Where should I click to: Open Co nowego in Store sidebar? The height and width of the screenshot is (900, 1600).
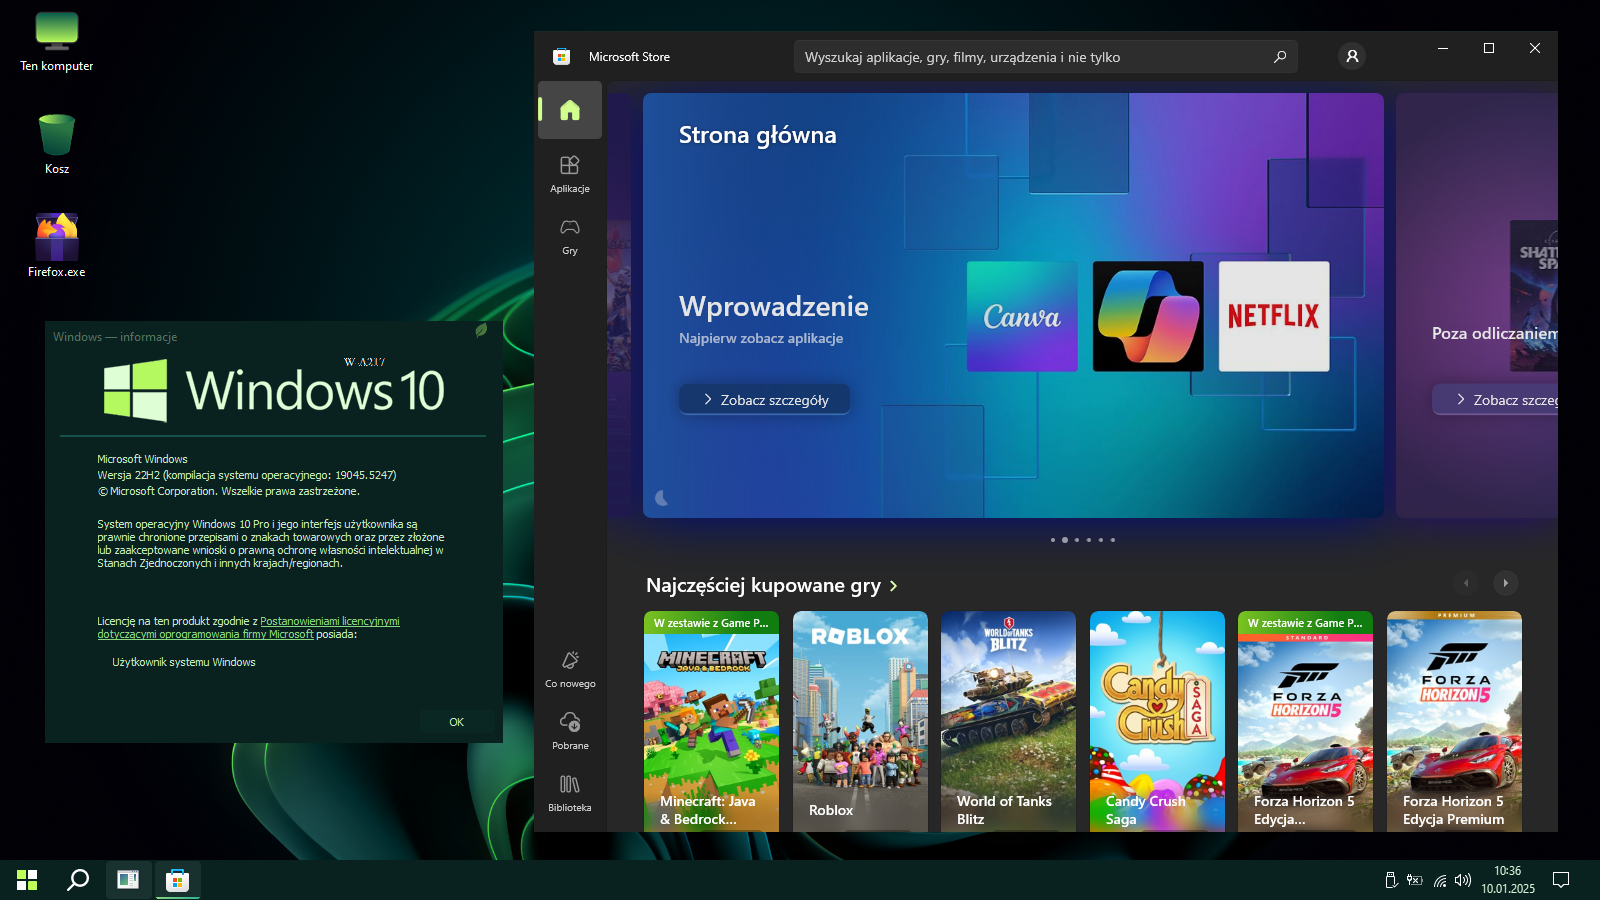point(570,668)
